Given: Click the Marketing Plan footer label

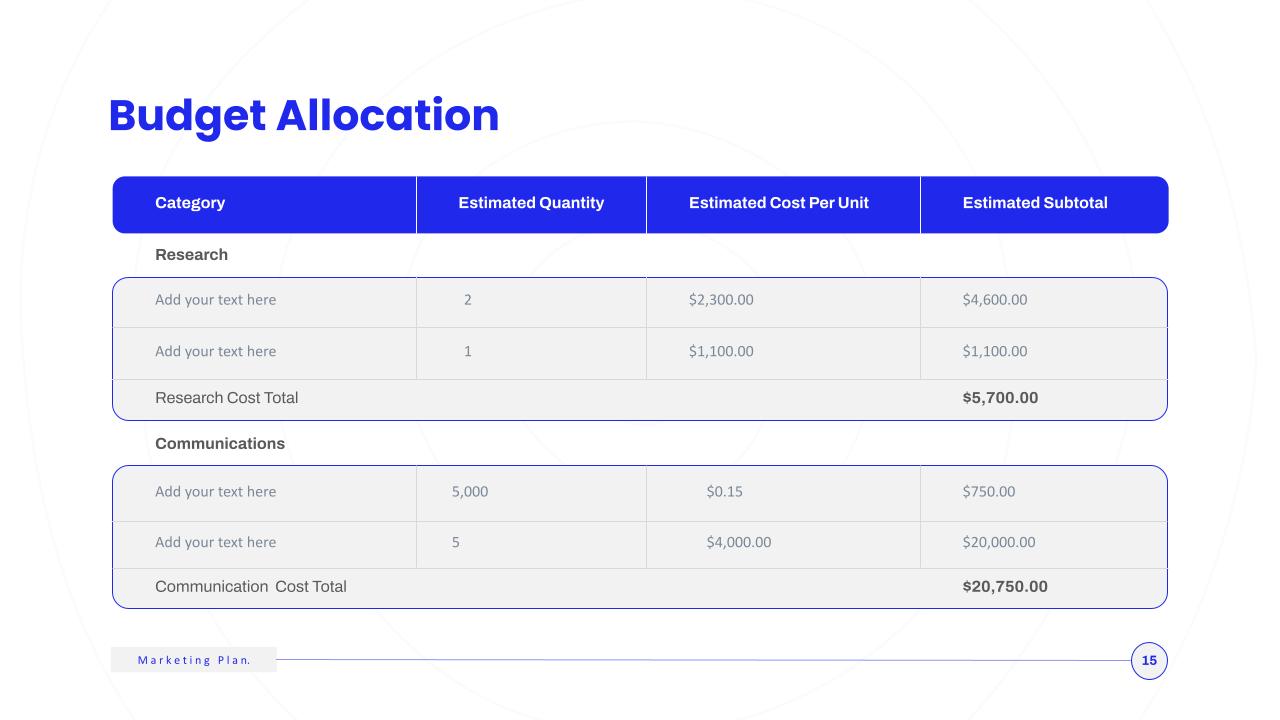Looking at the screenshot, I should [x=194, y=660].
